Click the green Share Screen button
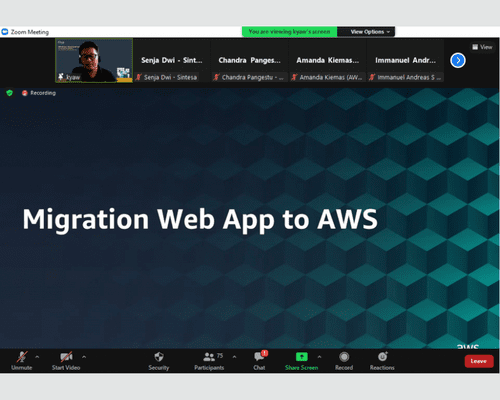This screenshot has width=500, height=400. pos(301,361)
